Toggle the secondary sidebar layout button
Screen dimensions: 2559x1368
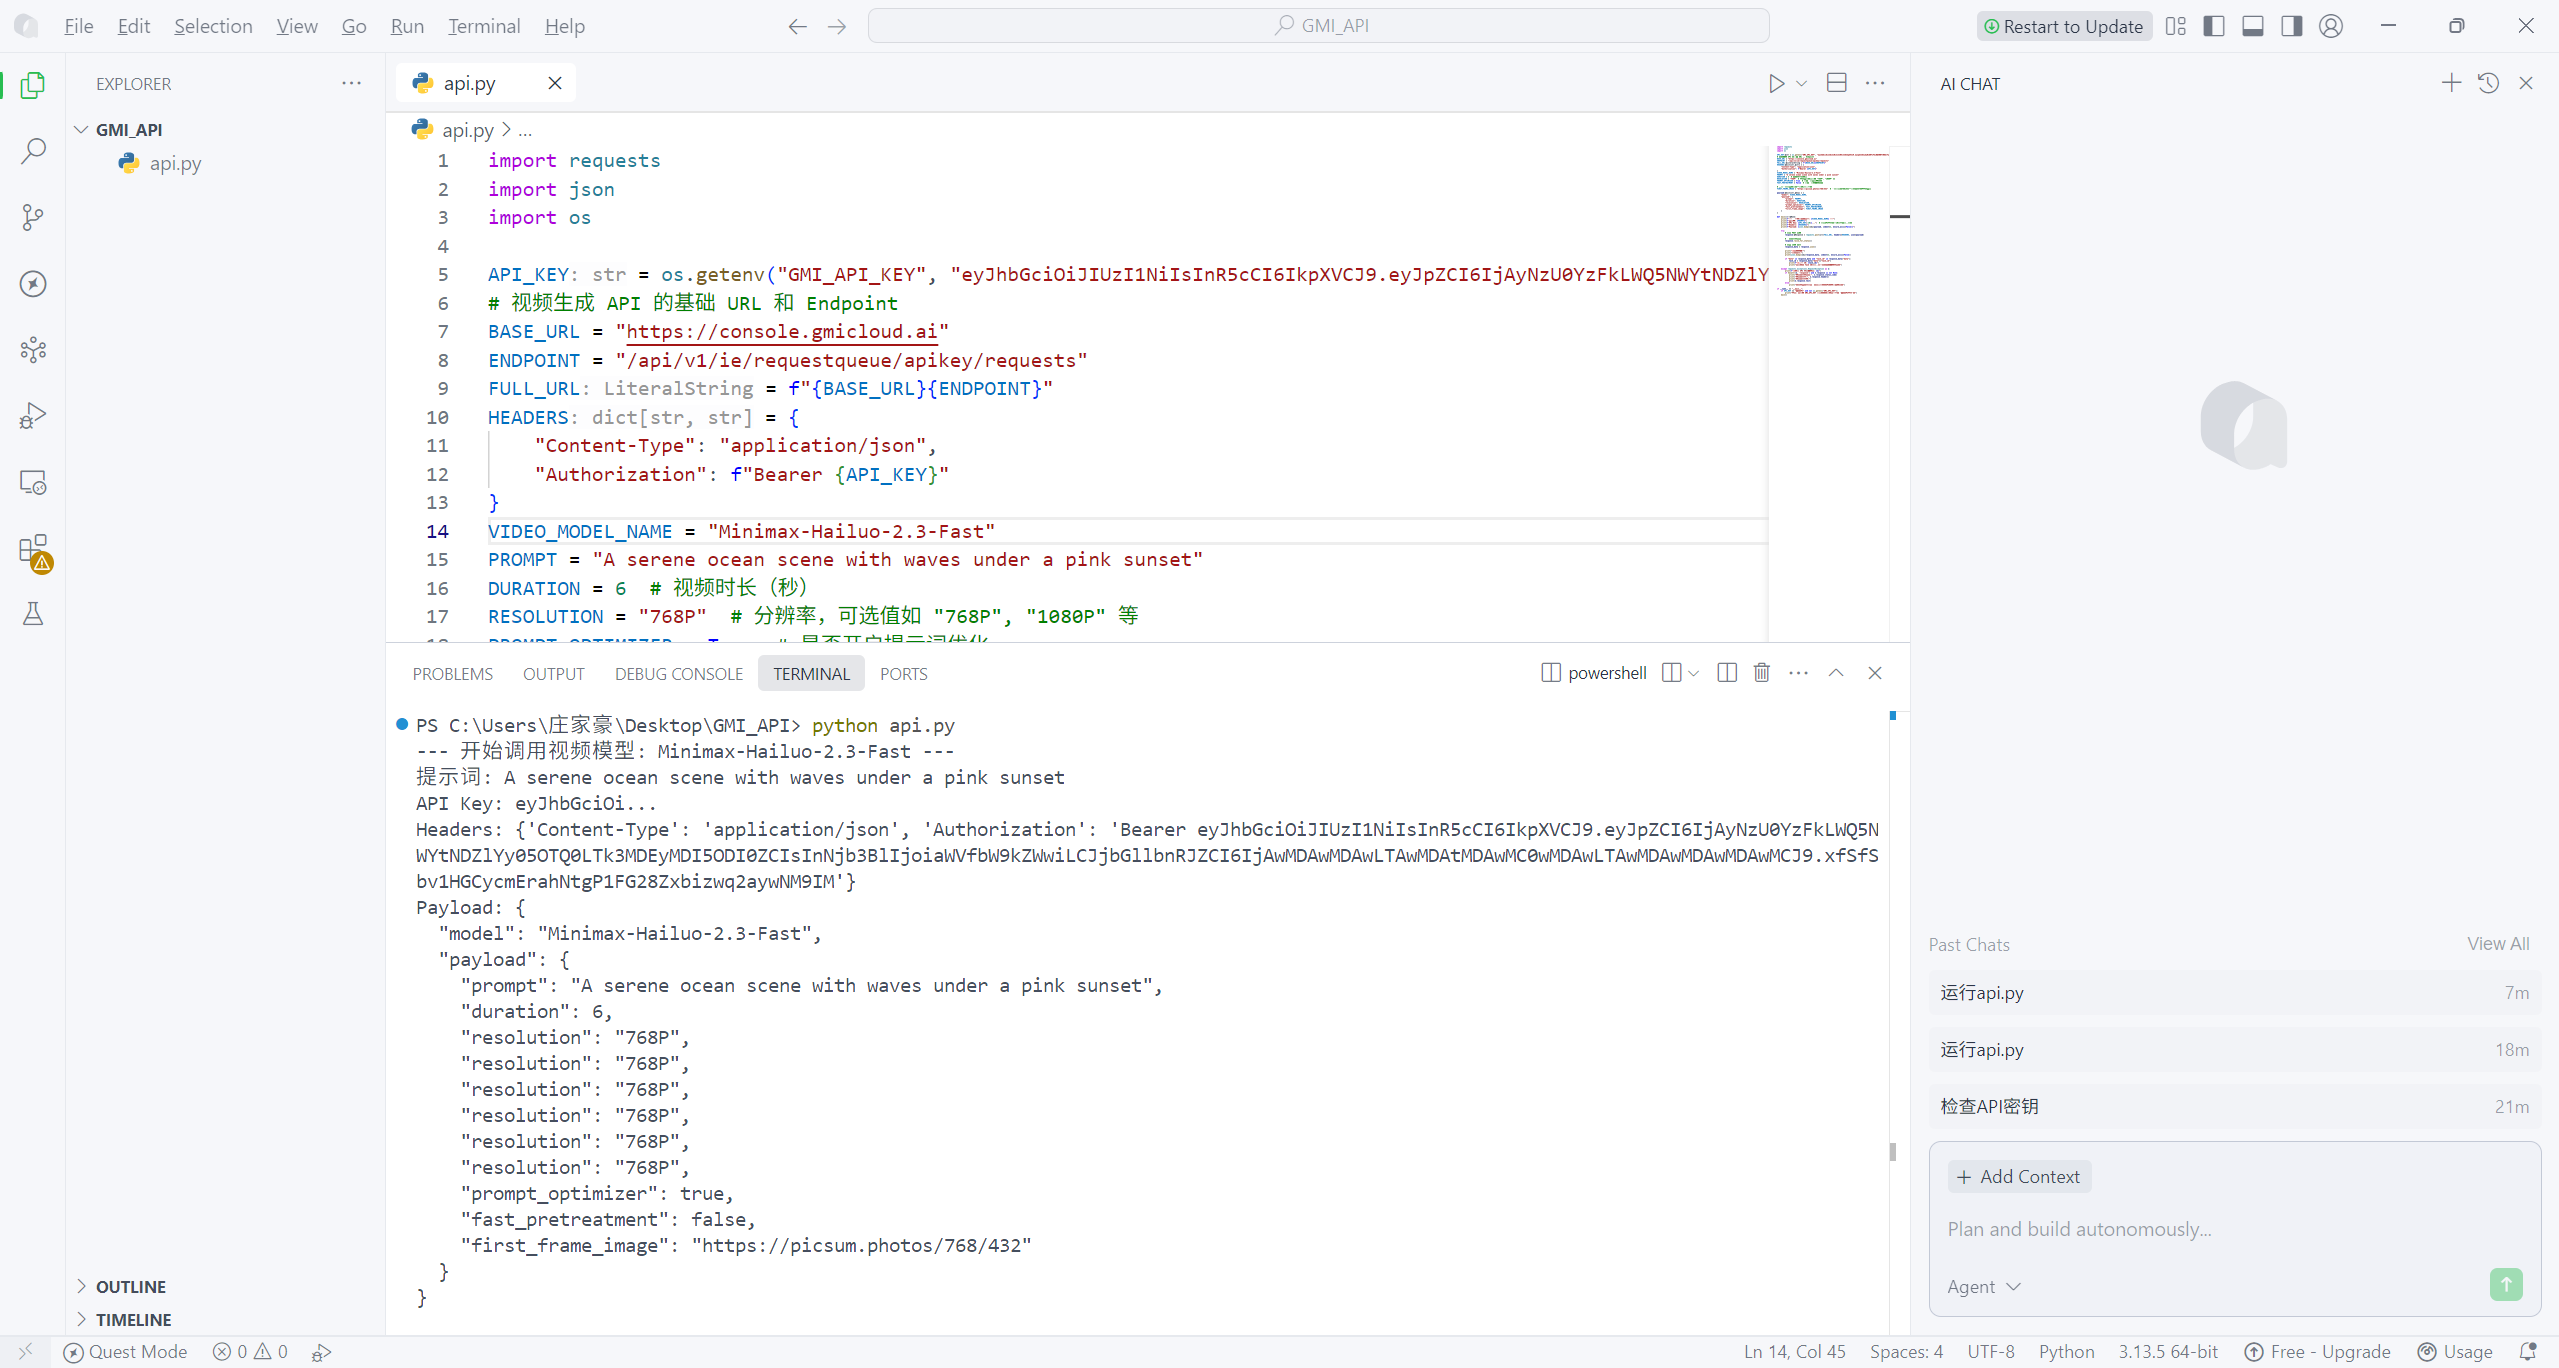[x=2291, y=26]
